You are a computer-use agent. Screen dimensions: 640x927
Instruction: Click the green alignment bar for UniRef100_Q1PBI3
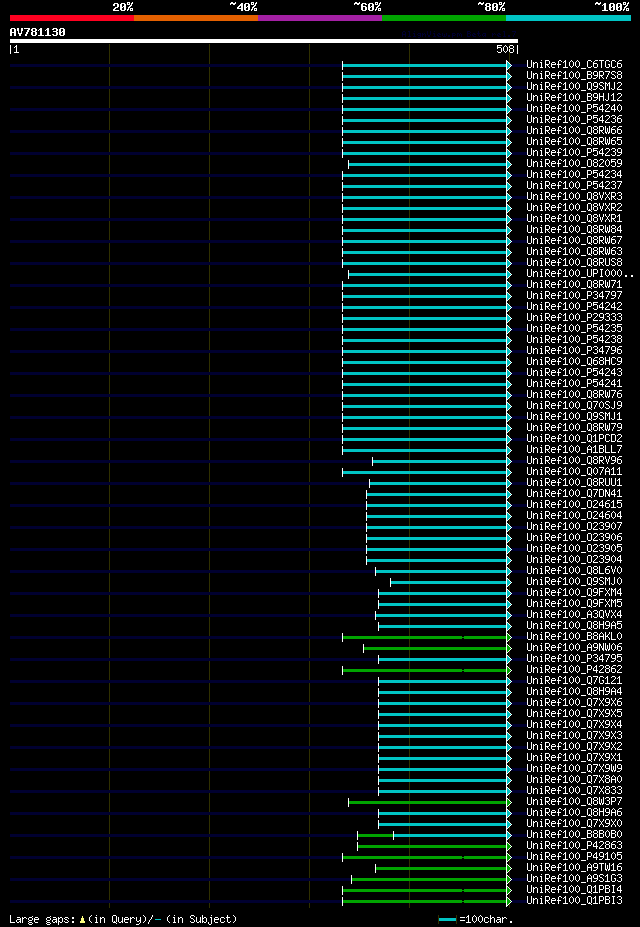[x=425, y=902]
